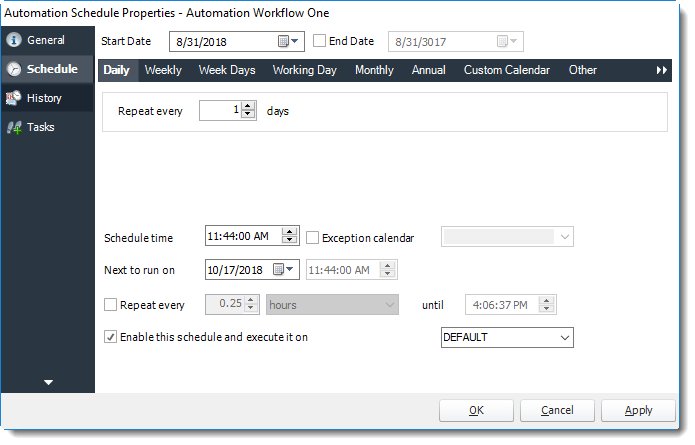
Task: Switch to the Other tab
Action: pos(582,70)
